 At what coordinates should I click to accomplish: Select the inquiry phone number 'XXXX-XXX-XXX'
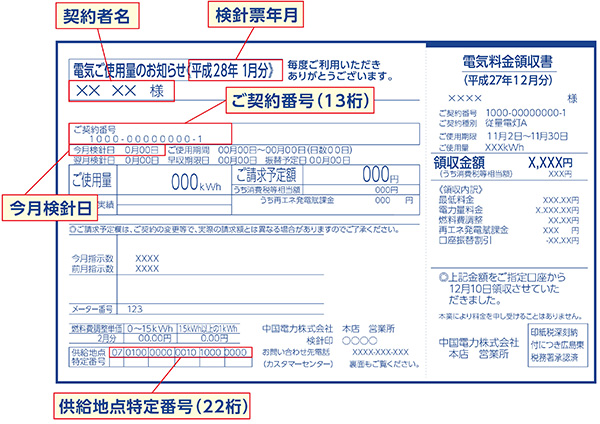click(x=380, y=352)
